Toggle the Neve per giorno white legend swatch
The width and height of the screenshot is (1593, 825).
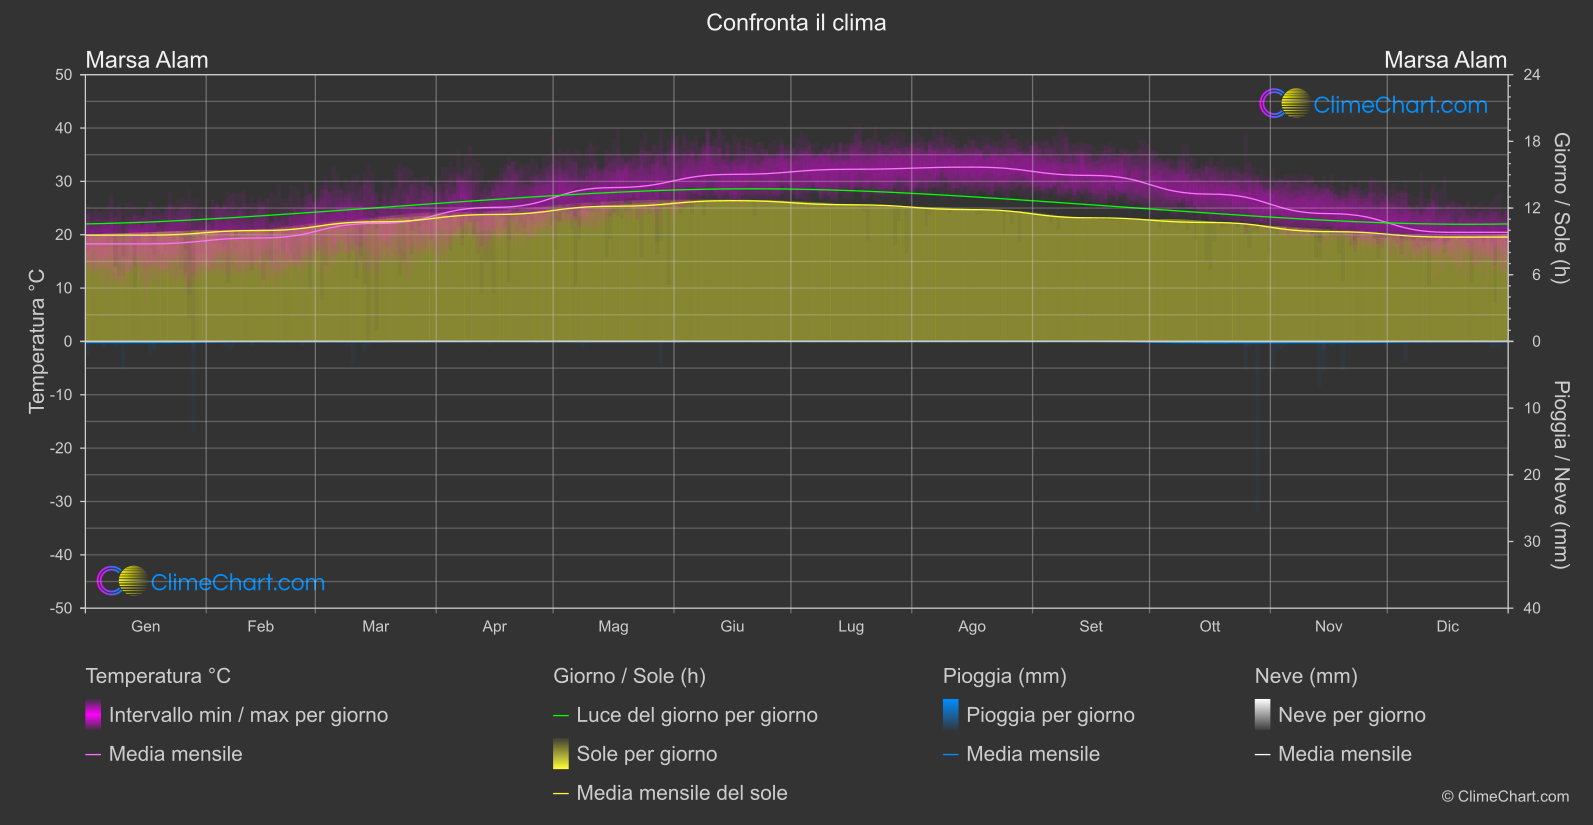1263,715
